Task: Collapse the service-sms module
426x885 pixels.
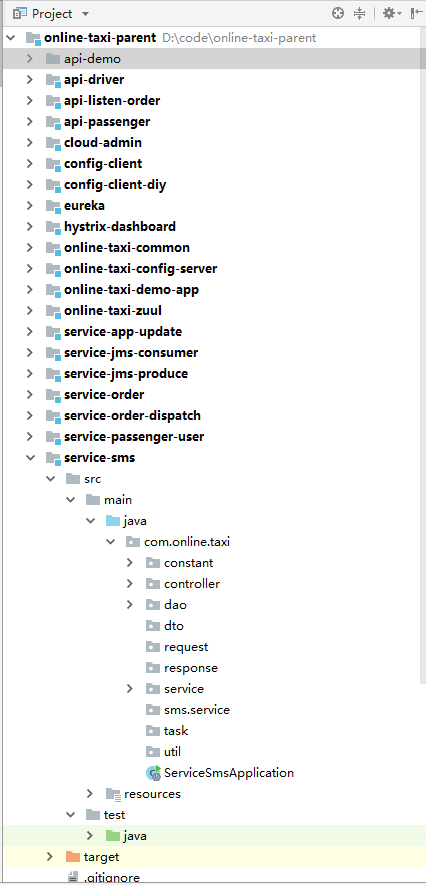Action: pyautogui.click(x=29, y=458)
